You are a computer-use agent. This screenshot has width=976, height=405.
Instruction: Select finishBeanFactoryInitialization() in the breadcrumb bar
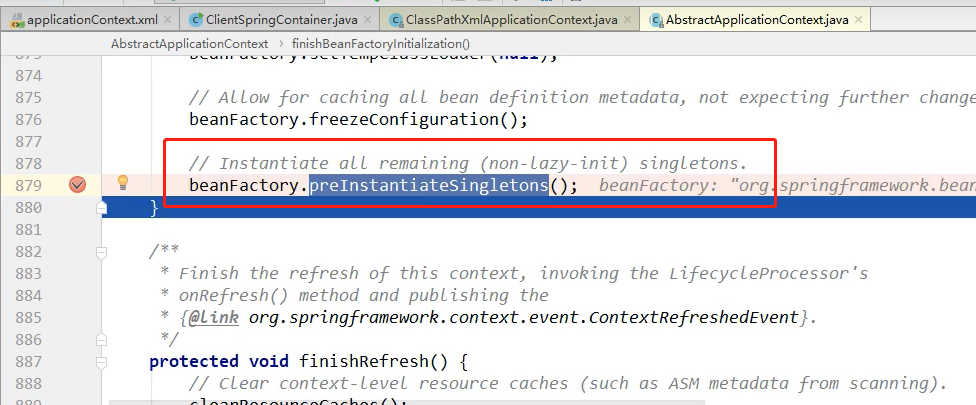(x=381, y=44)
